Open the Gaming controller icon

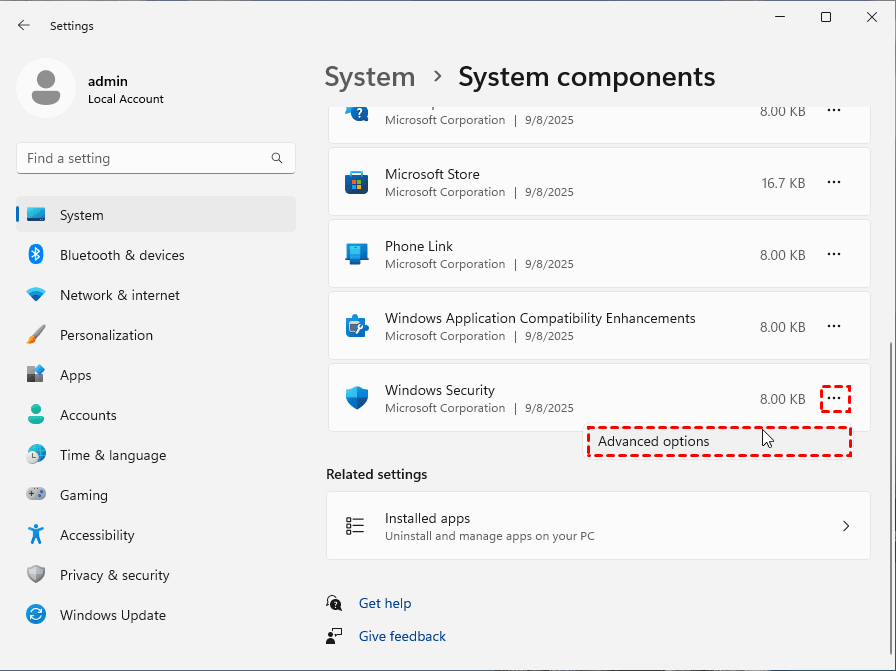(x=36, y=495)
